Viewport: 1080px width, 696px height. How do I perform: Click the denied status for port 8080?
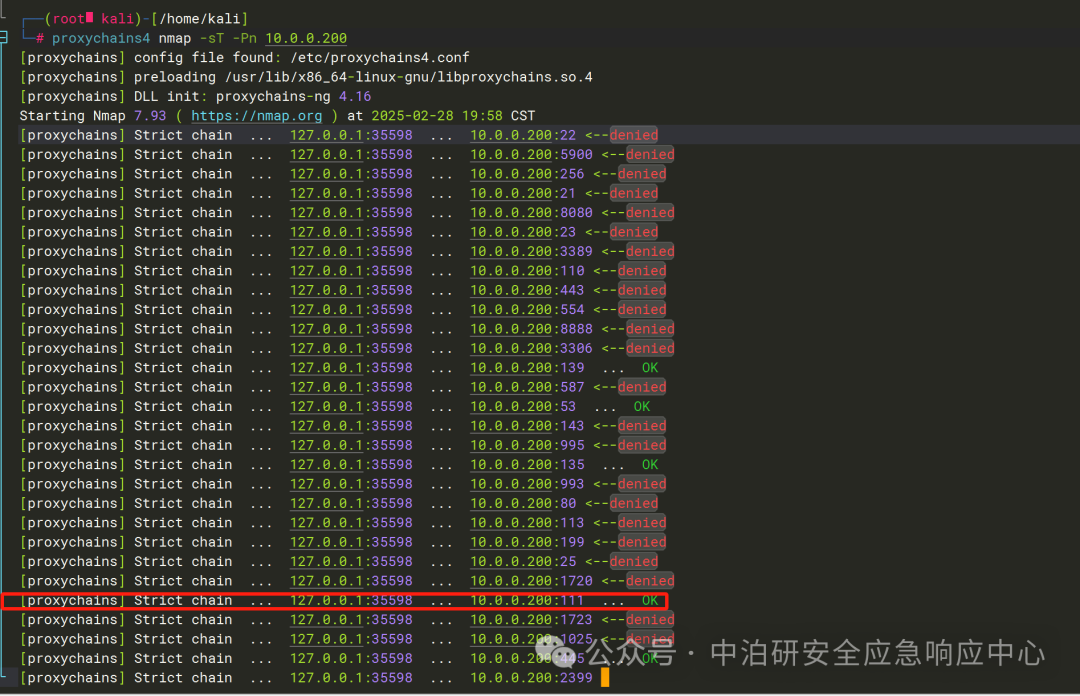pos(650,212)
